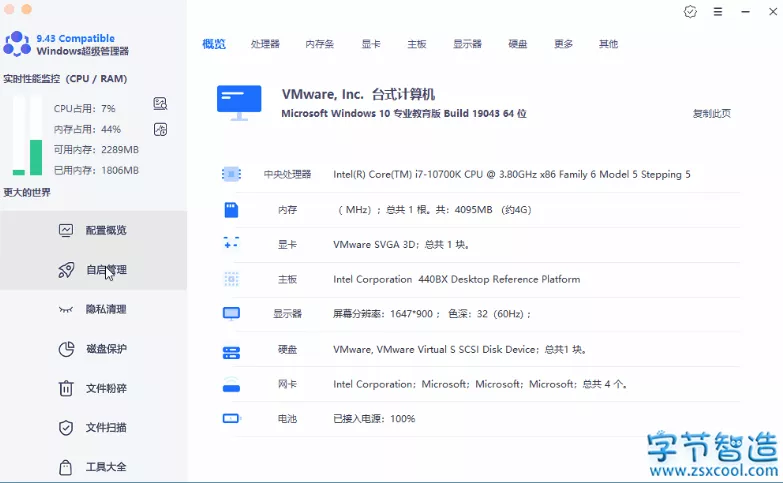Click the pie chart disk protection icon
This screenshot has width=783, height=483.
66,349
